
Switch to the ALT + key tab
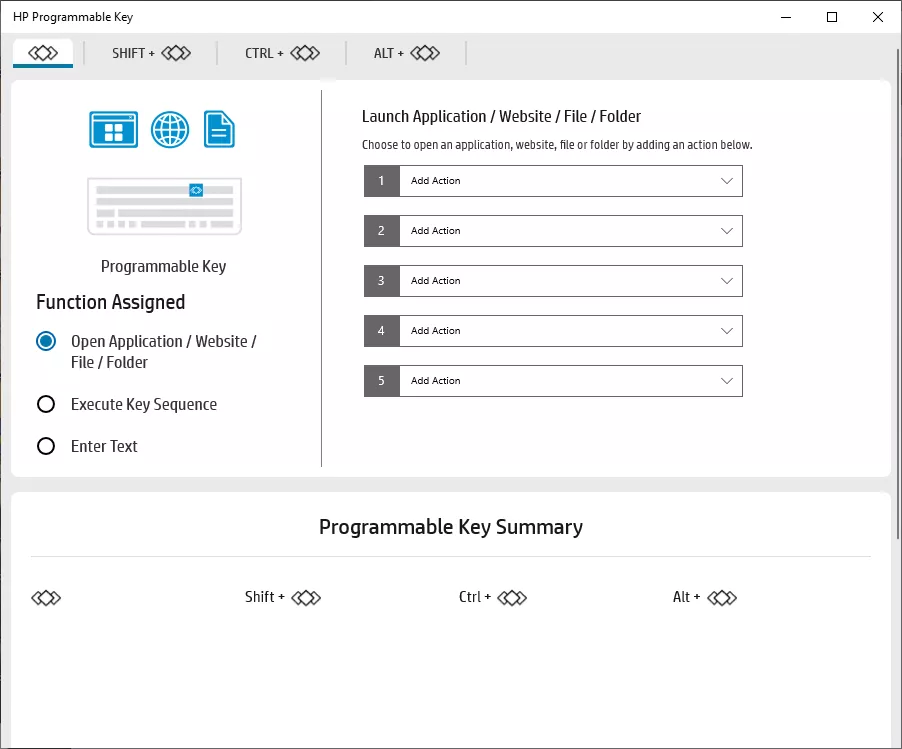click(x=406, y=53)
